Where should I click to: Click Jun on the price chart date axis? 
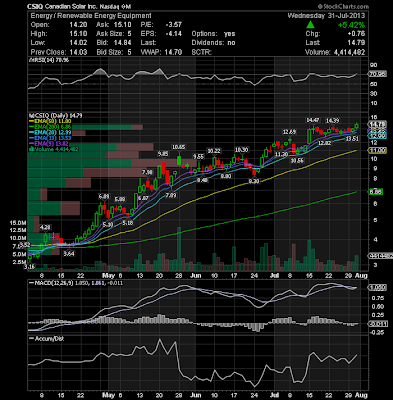pyautogui.click(x=196, y=276)
